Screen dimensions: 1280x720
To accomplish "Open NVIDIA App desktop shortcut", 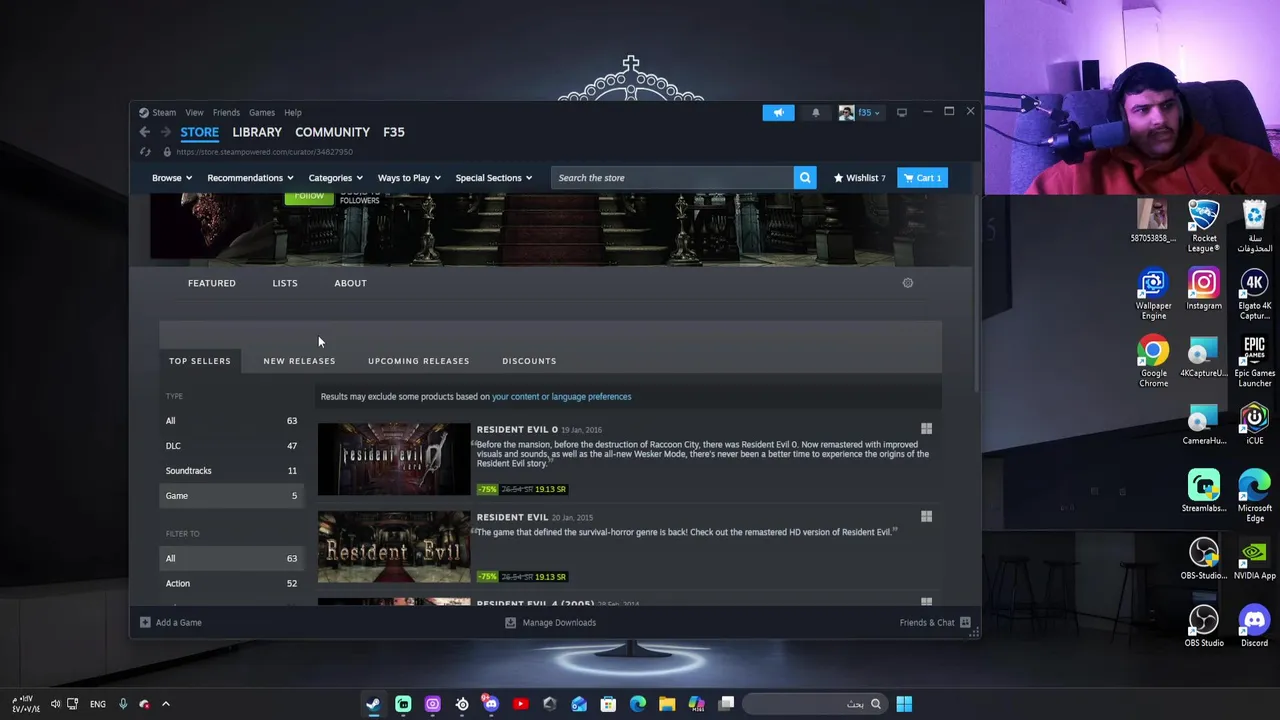I will 1254,559.
